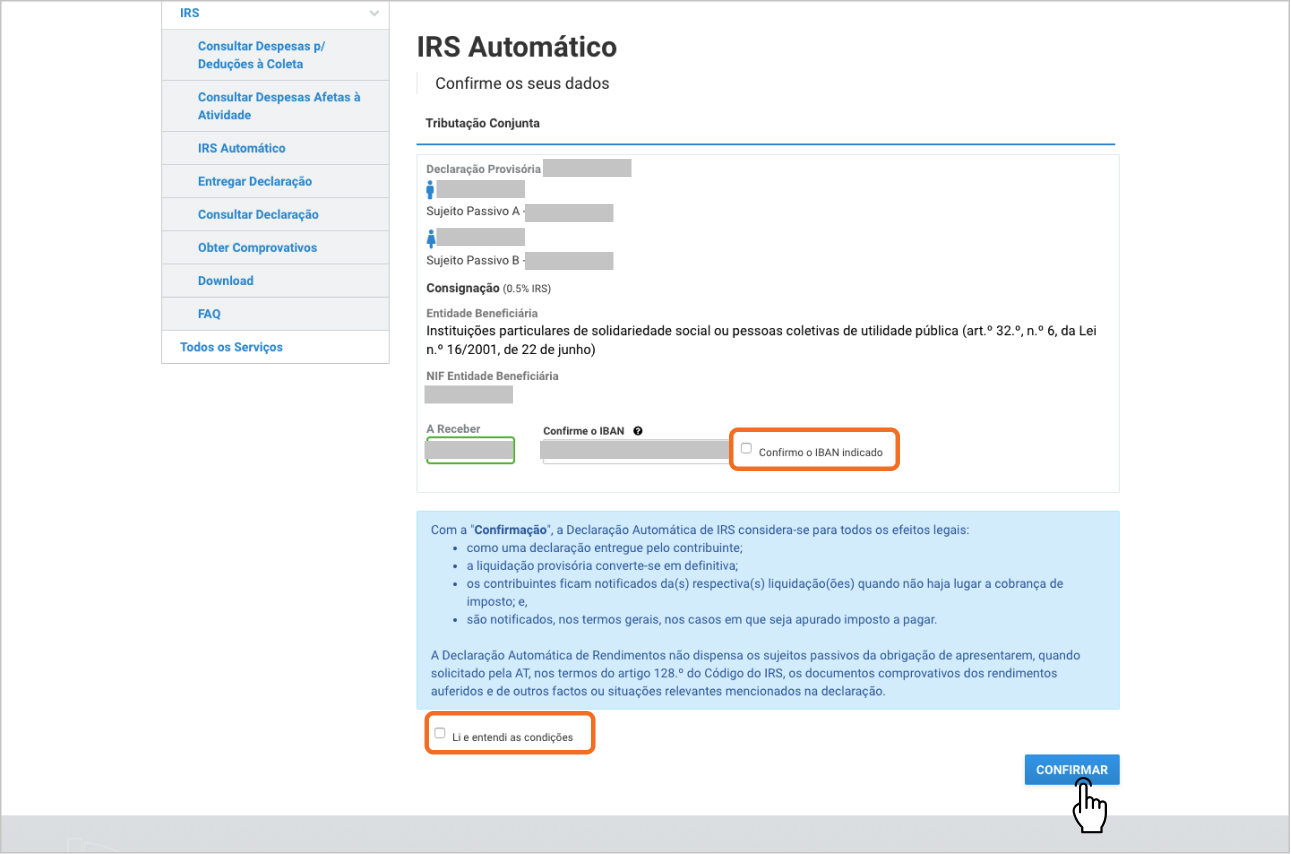Open Consultar Despesas p/ Deduções à Coleta

click(261, 55)
